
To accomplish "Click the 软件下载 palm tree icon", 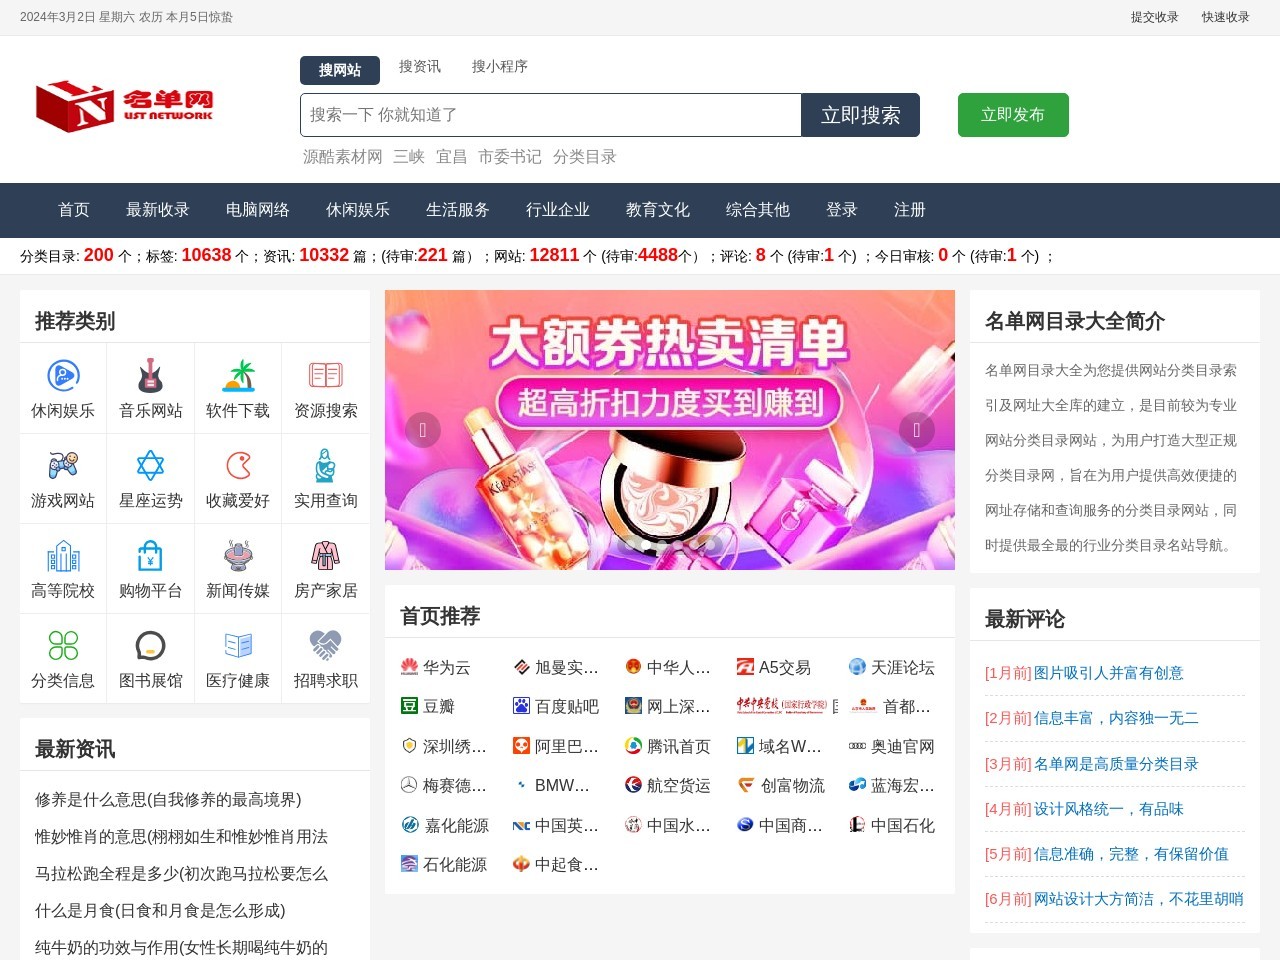I will [238, 375].
